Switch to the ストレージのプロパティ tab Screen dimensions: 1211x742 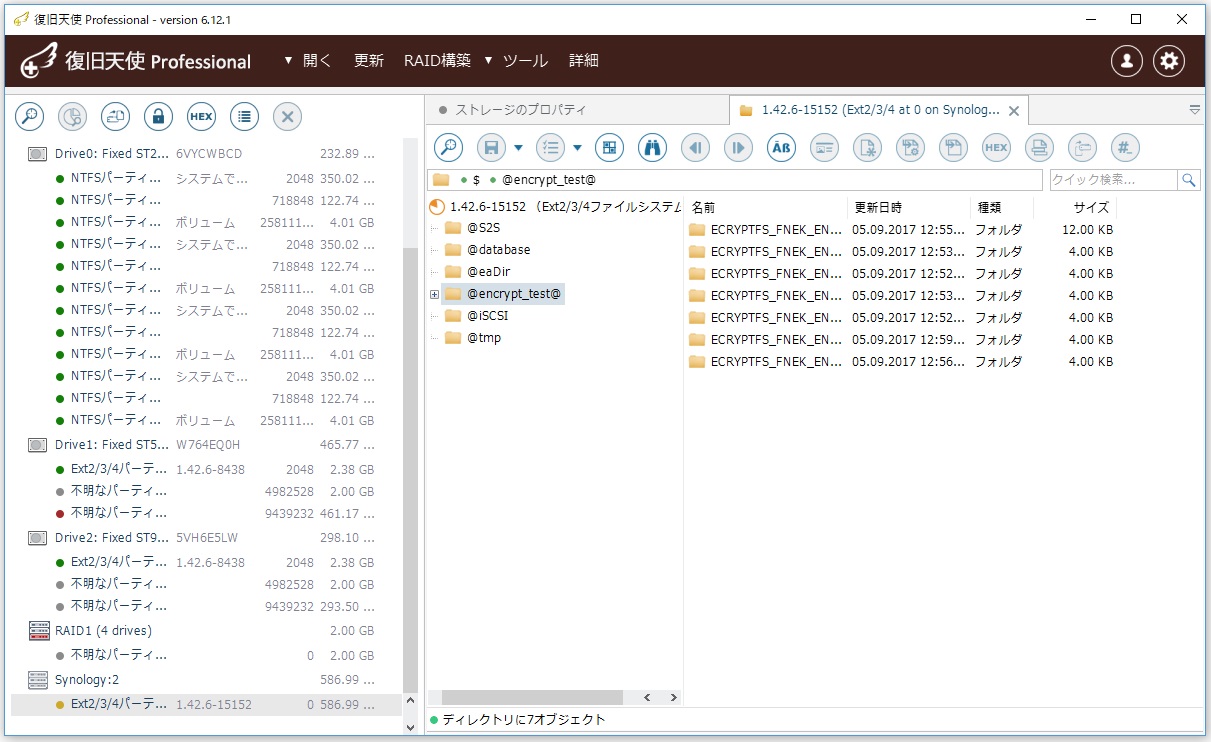tap(577, 110)
